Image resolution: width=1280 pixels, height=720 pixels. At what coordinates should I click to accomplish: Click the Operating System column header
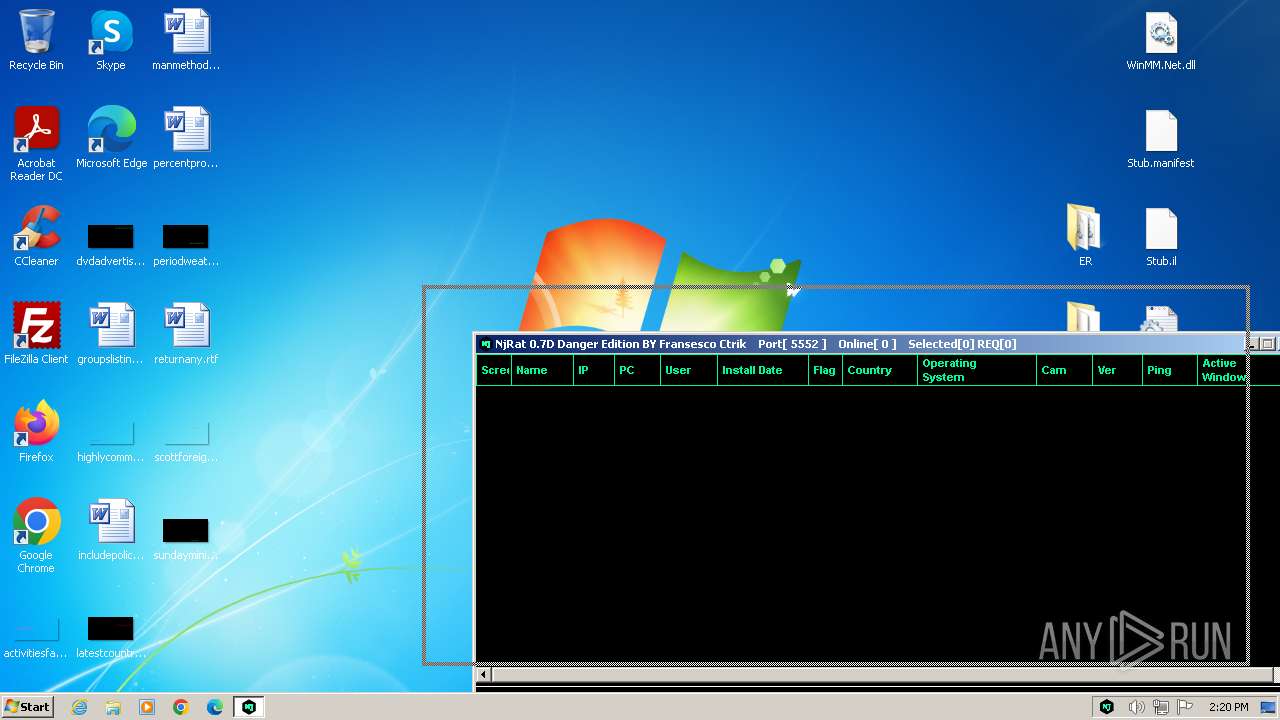pyautogui.click(x=977, y=370)
